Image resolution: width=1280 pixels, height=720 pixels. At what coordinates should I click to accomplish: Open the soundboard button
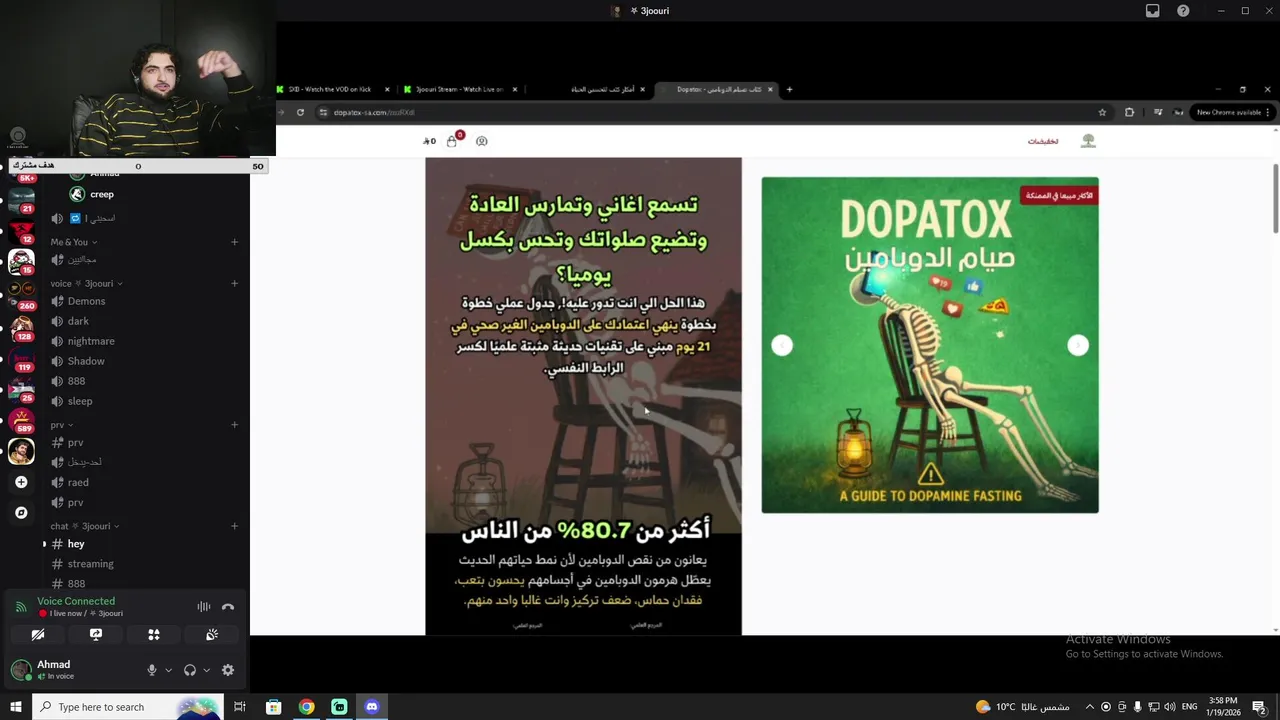(x=212, y=634)
